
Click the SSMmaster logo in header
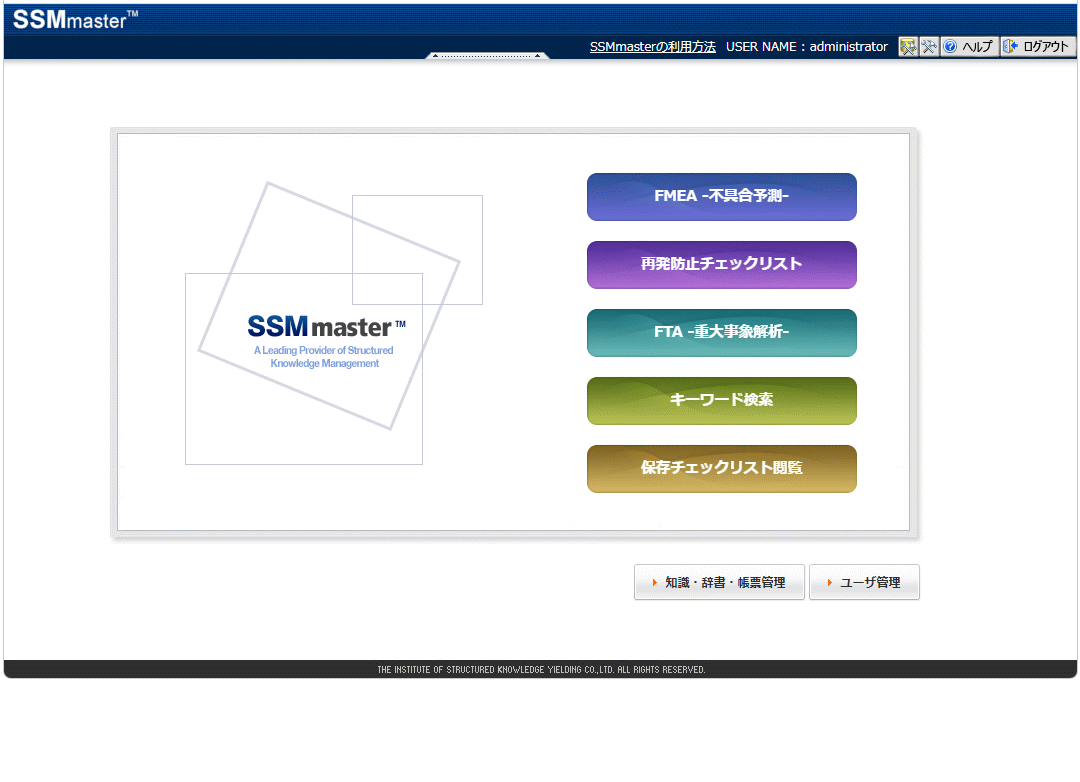75,19
